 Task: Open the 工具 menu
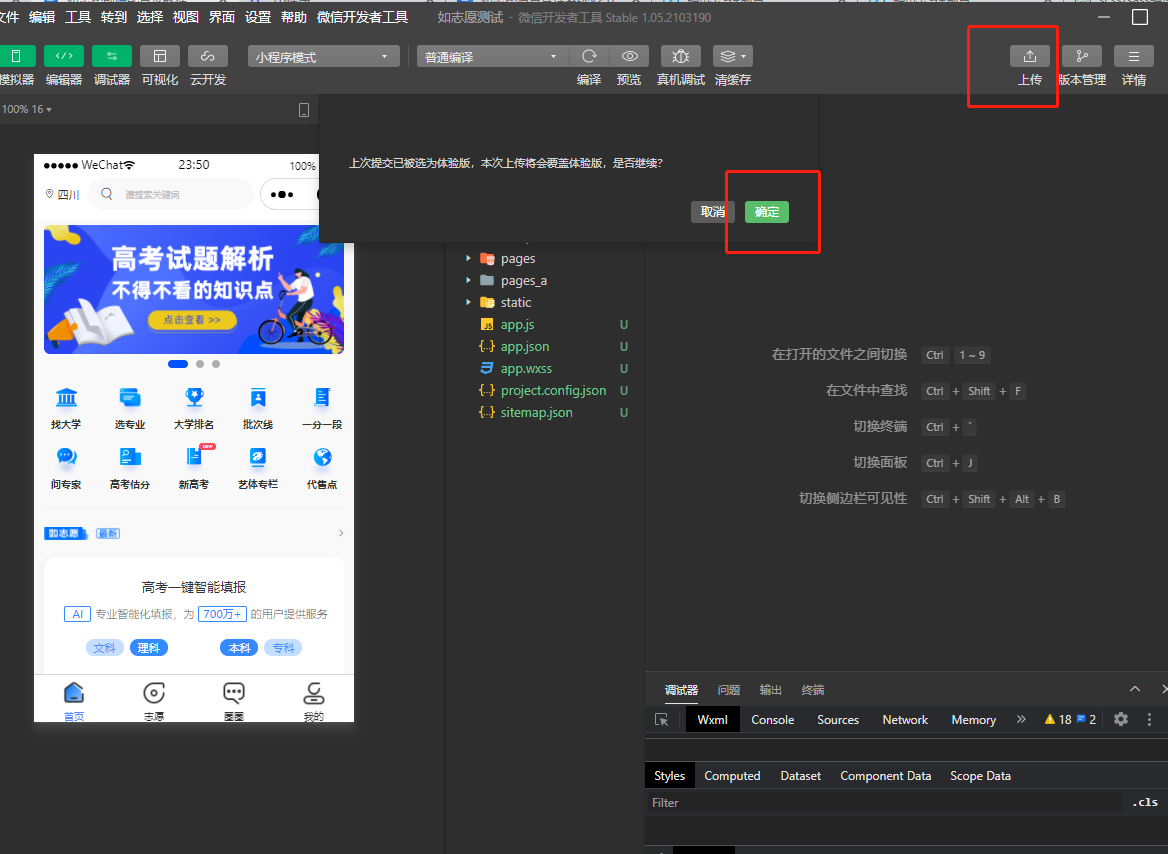pos(77,17)
